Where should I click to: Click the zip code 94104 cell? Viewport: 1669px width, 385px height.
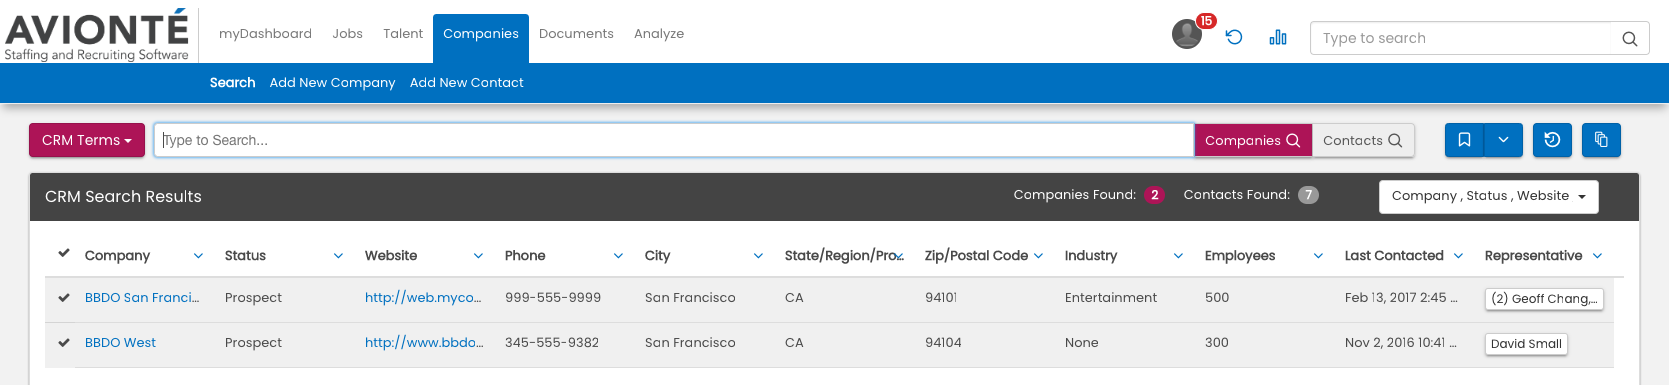tap(943, 343)
